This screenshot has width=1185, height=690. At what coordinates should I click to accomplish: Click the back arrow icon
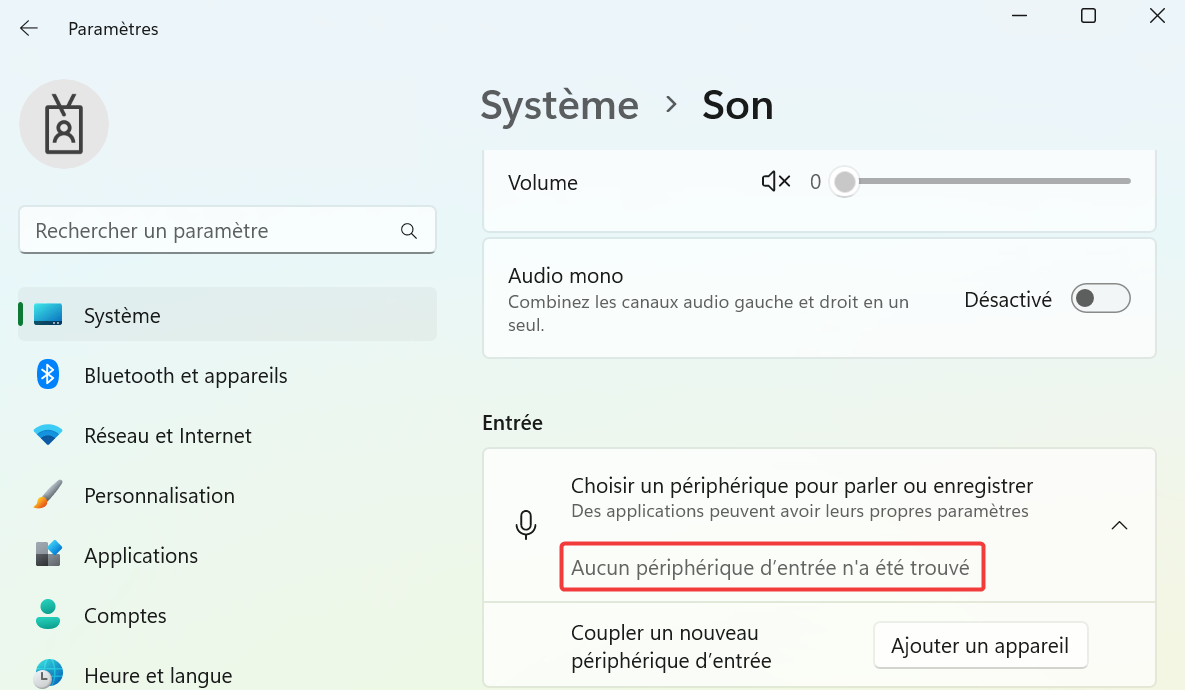(29, 29)
